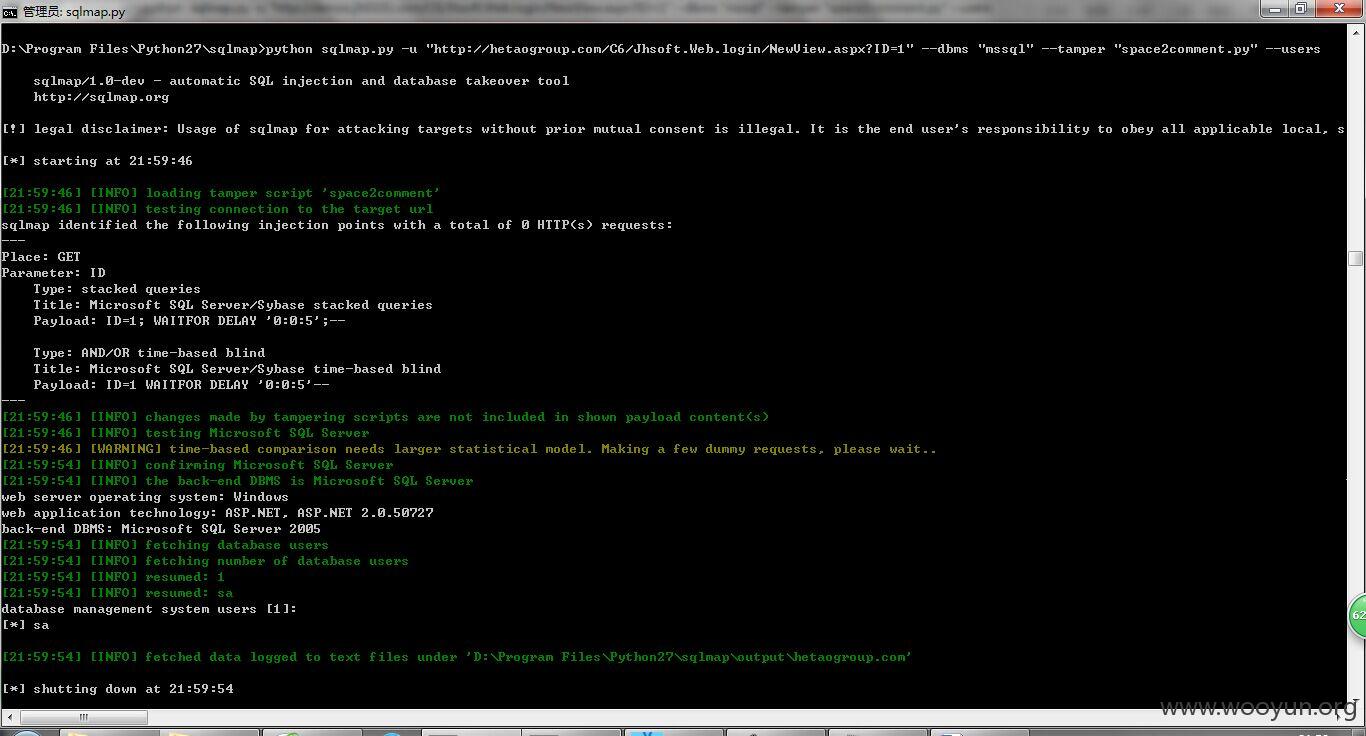Maximize the sqlmap.py console window

click(1300, 9)
